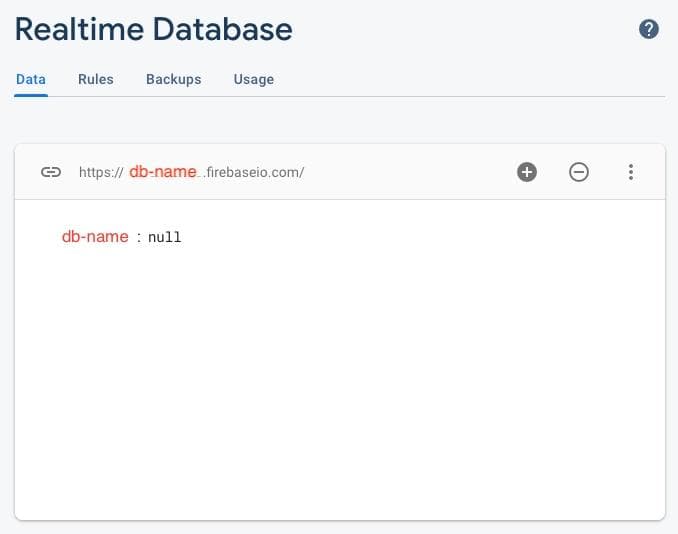The height and width of the screenshot is (534, 678).
Task: Select the db-name root node key
Action: [x=95, y=237]
